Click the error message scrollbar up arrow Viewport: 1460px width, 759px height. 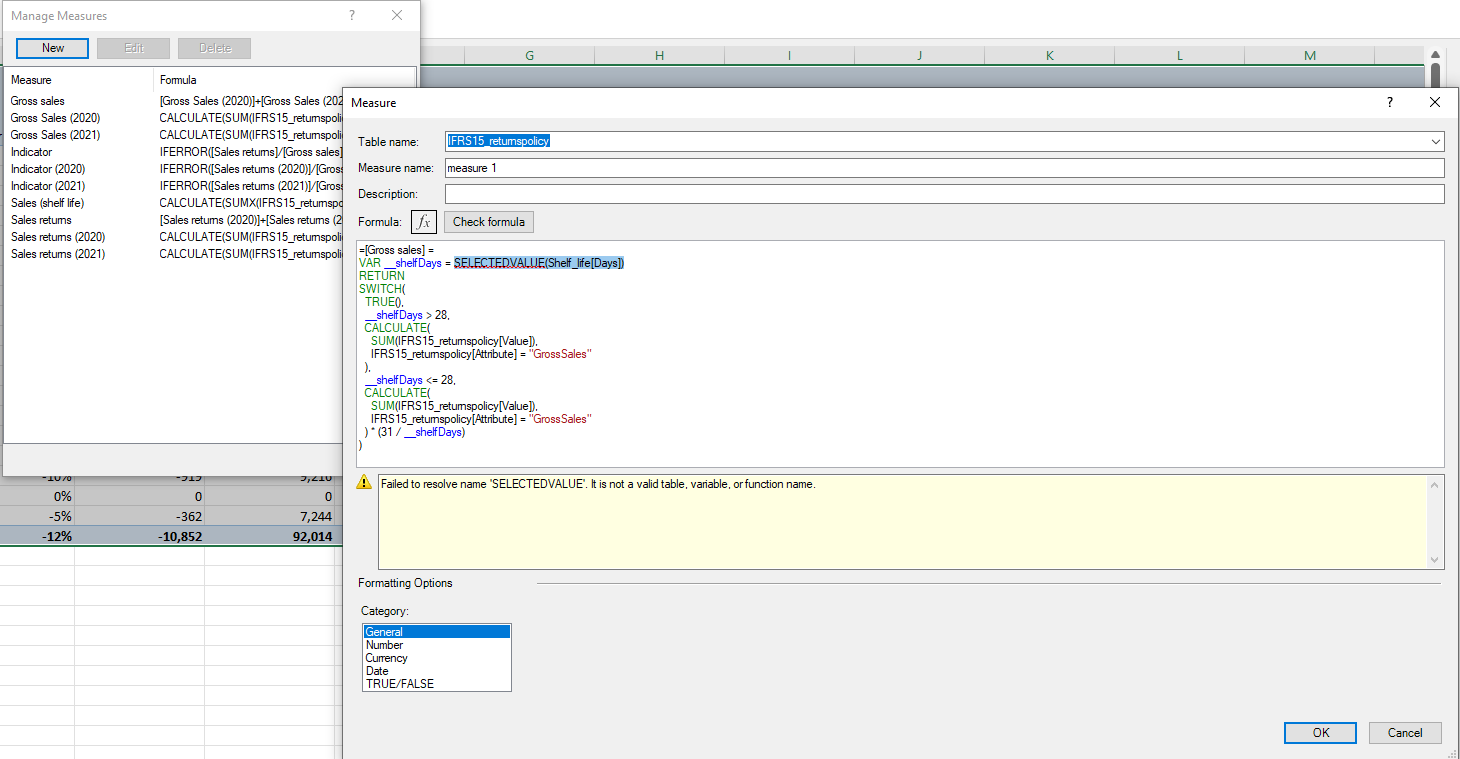point(1434,483)
